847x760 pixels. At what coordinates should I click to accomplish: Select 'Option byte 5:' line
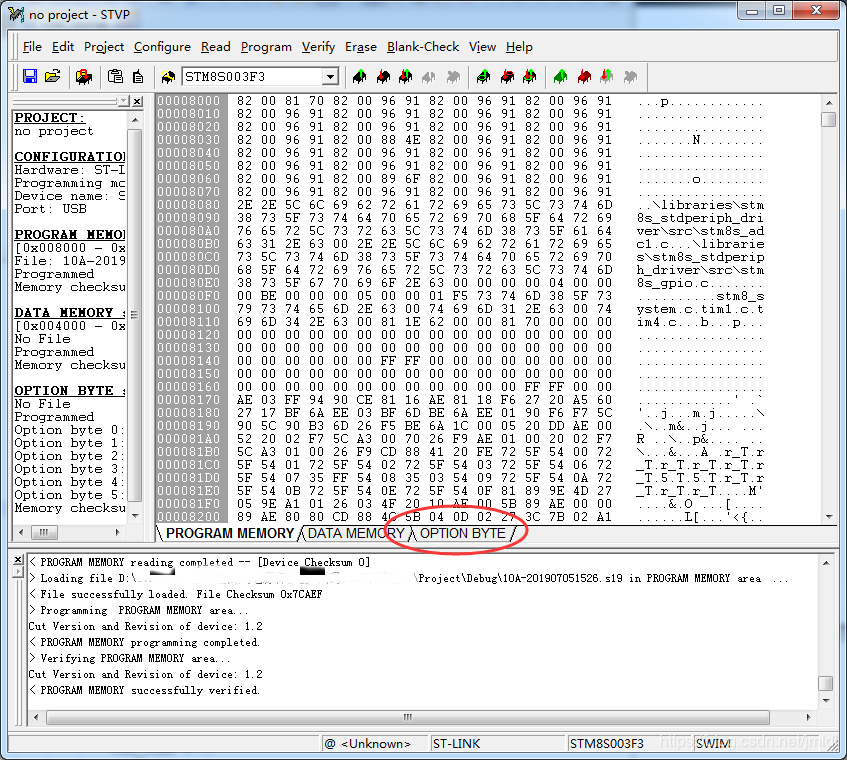pyautogui.click(x=69, y=495)
